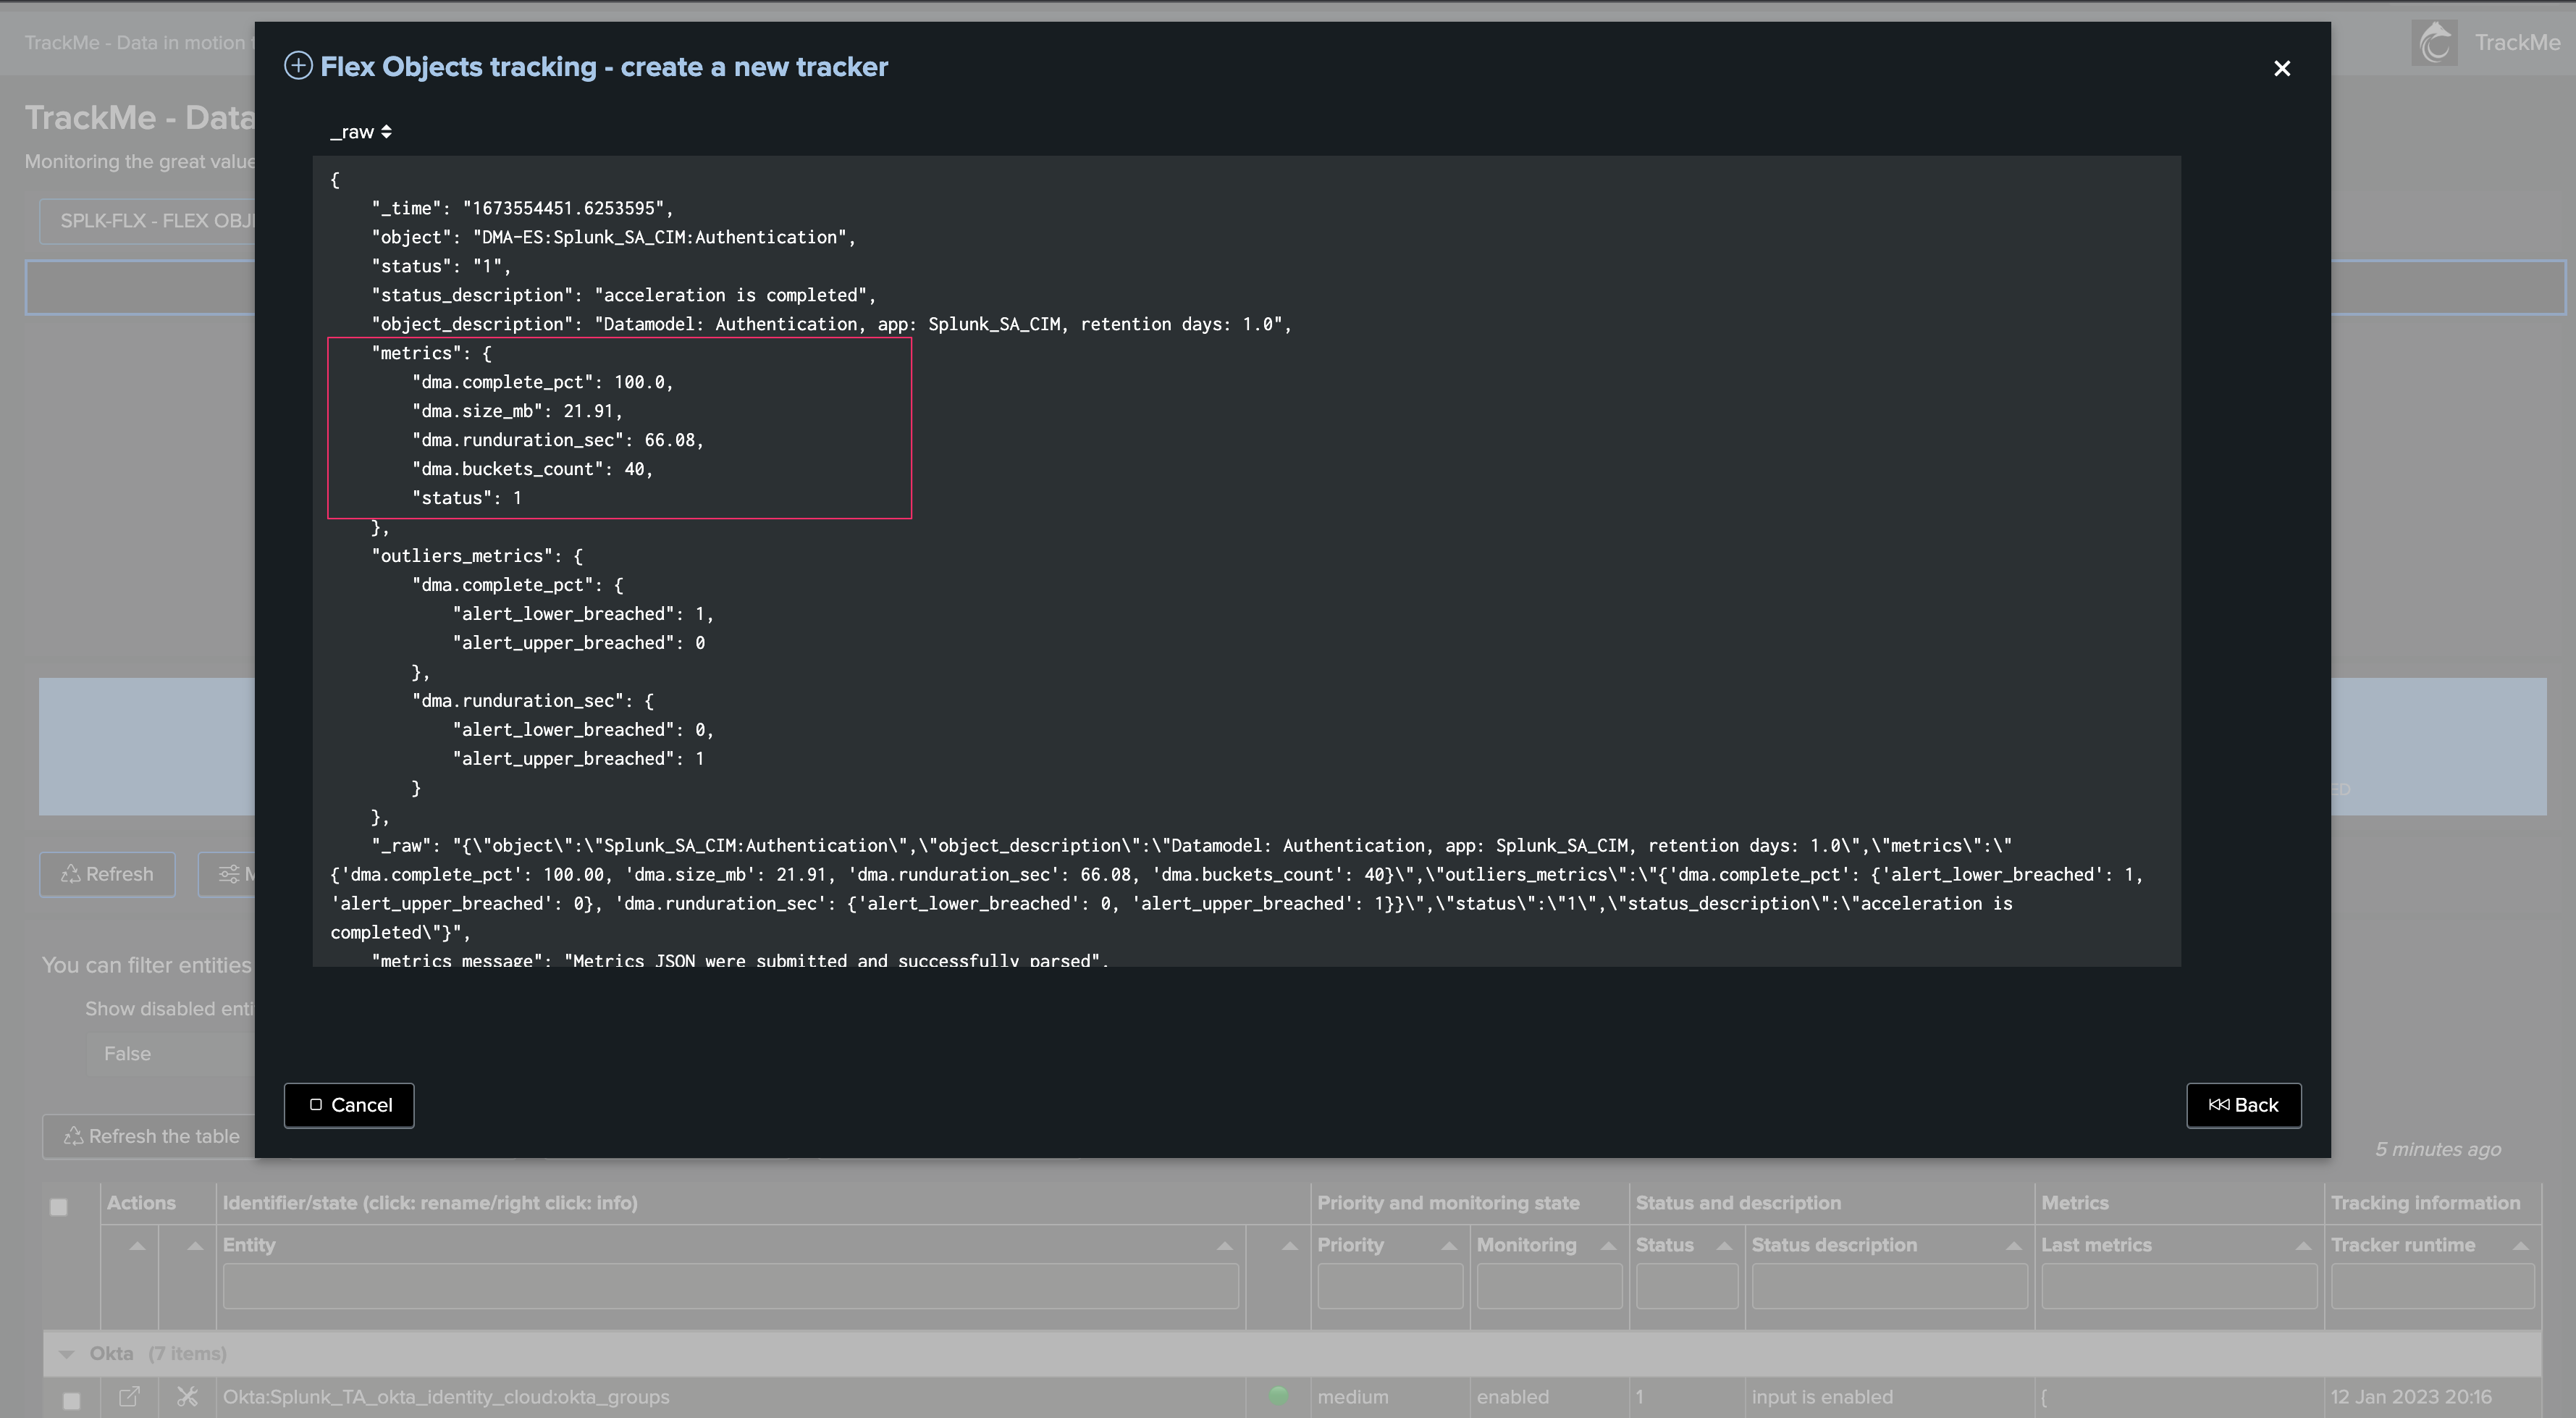Open the False dropdown under Show disabled
Screen dimensions: 2576x1418
tap(170, 1054)
